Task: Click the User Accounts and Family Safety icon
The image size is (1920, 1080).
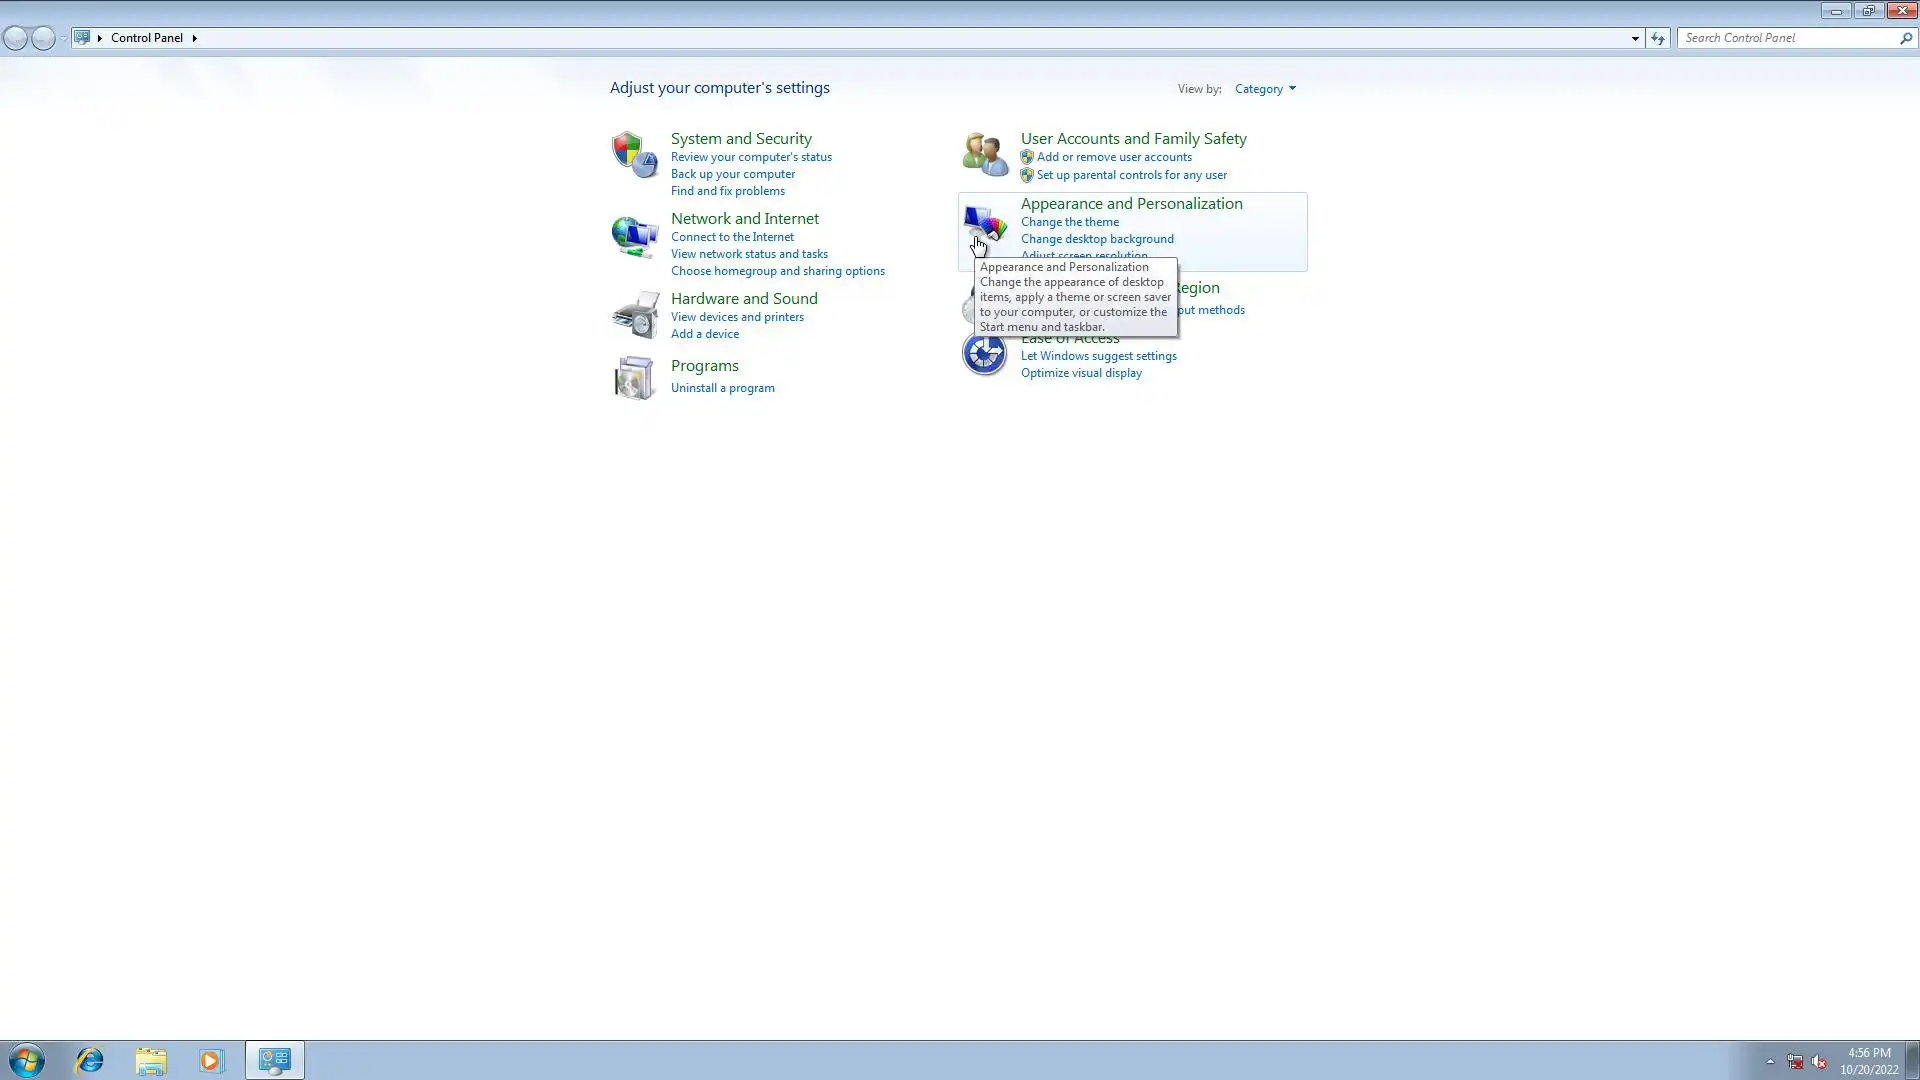Action: coord(984,155)
